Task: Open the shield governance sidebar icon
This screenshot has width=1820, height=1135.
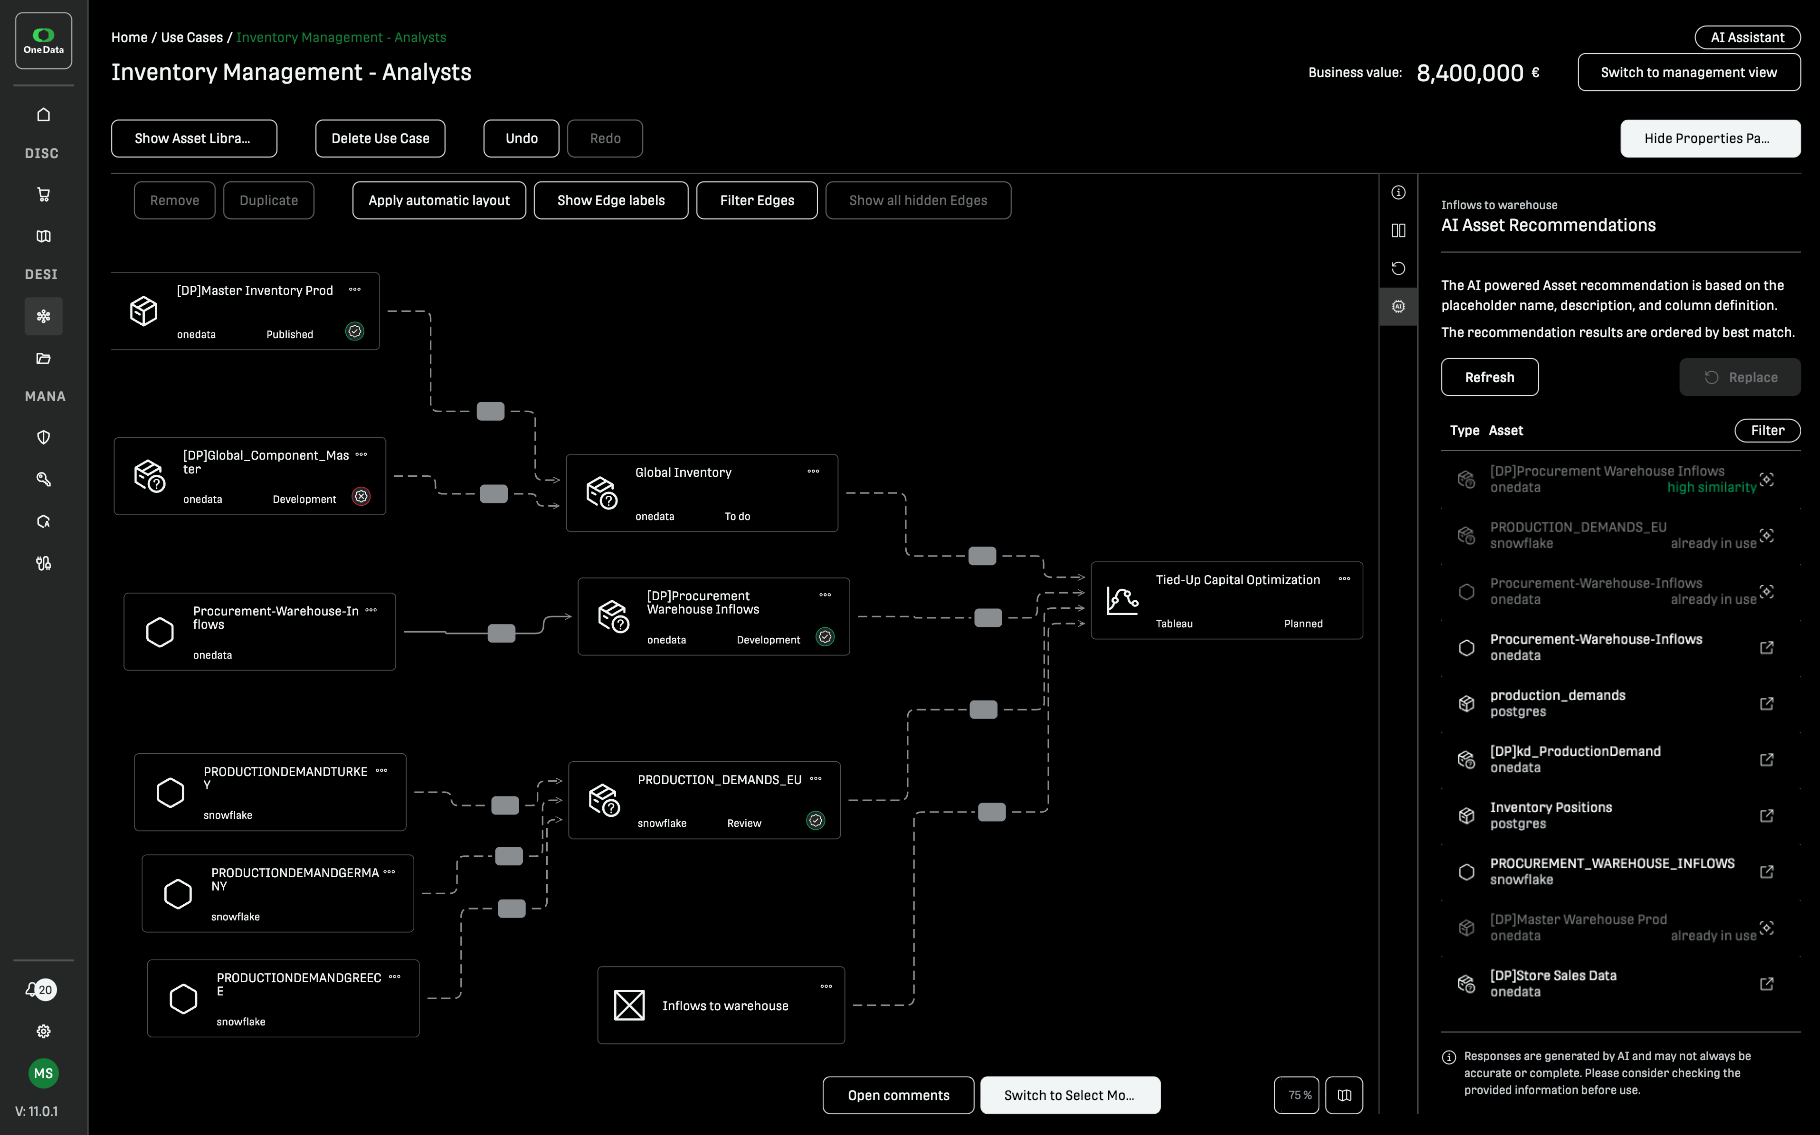Action: point(43,437)
